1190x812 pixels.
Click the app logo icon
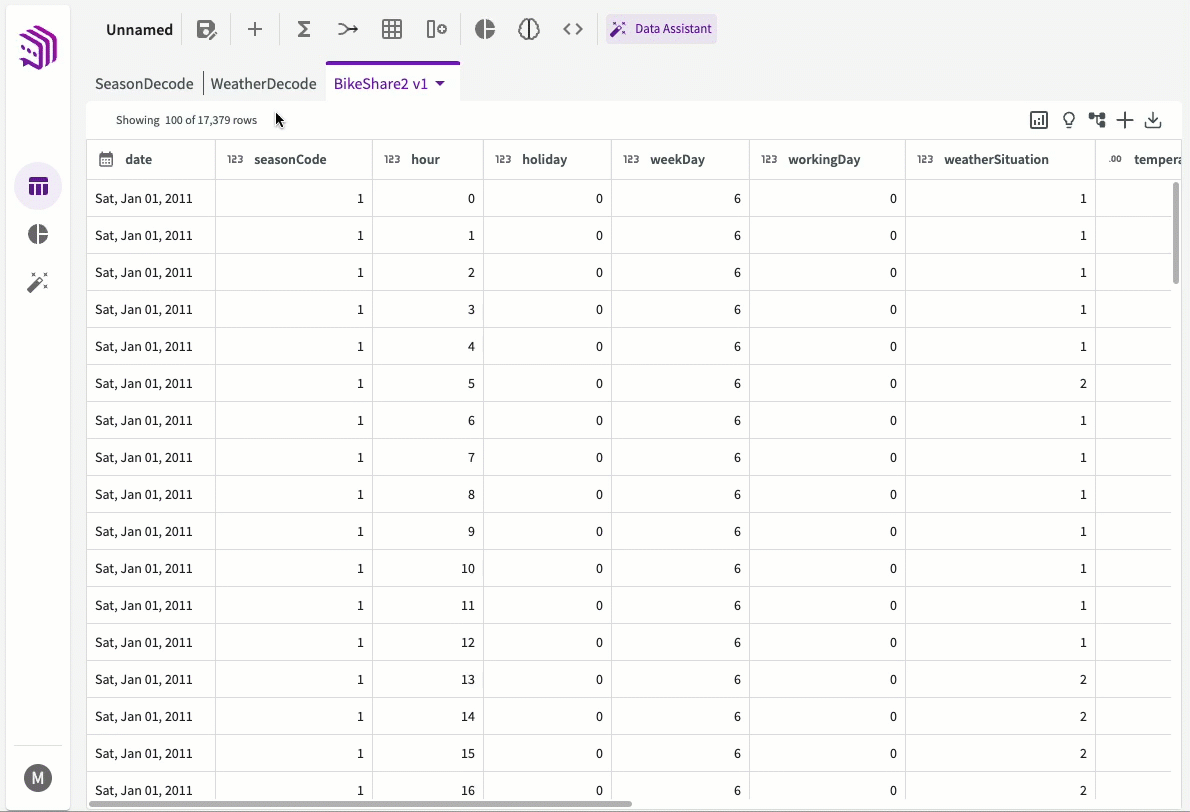[x=38, y=47]
